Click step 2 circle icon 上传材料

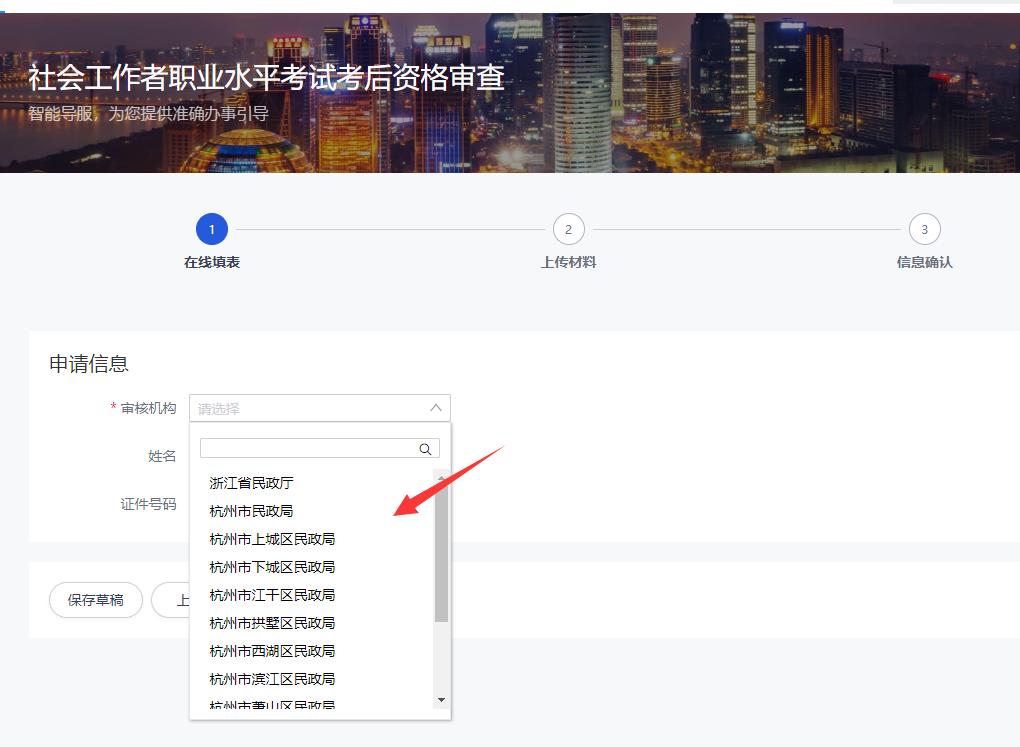(568, 227)
